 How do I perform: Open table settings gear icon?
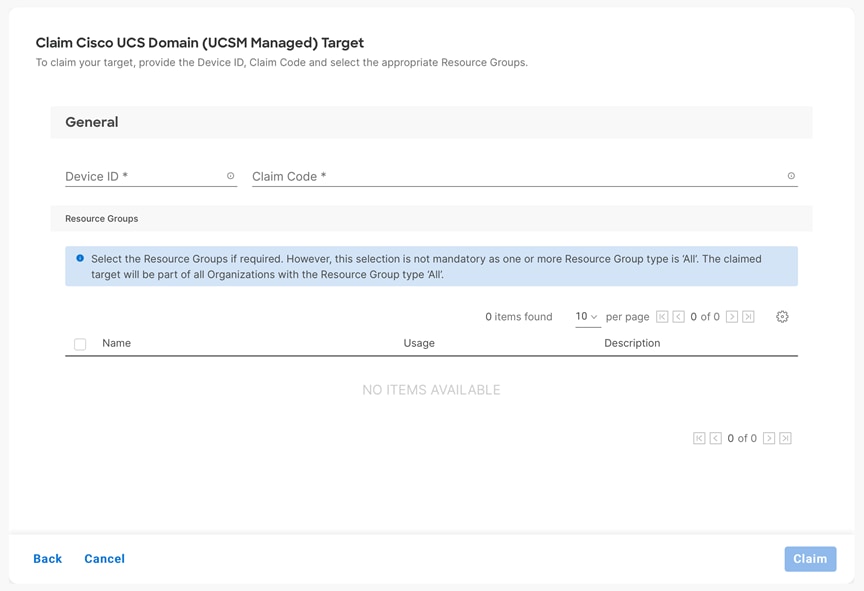pos(782,317)
